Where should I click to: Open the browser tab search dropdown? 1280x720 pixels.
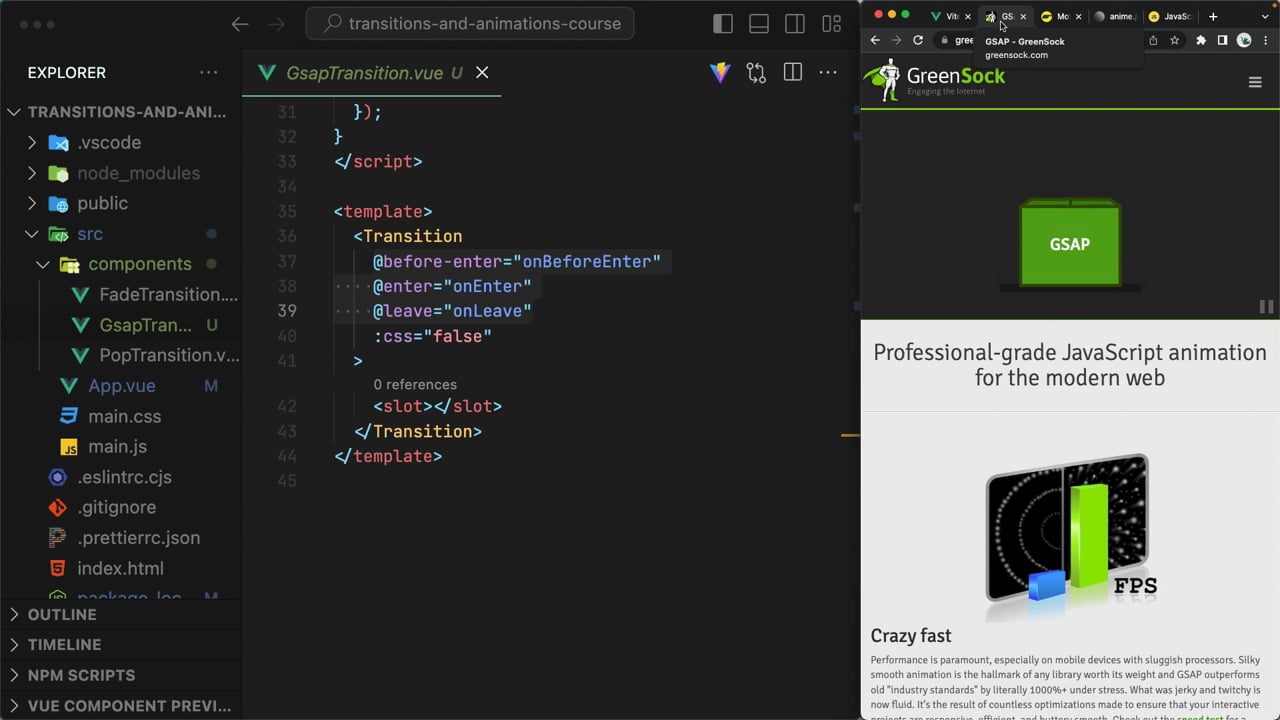pyautogui.click(x=1265, y=16)
